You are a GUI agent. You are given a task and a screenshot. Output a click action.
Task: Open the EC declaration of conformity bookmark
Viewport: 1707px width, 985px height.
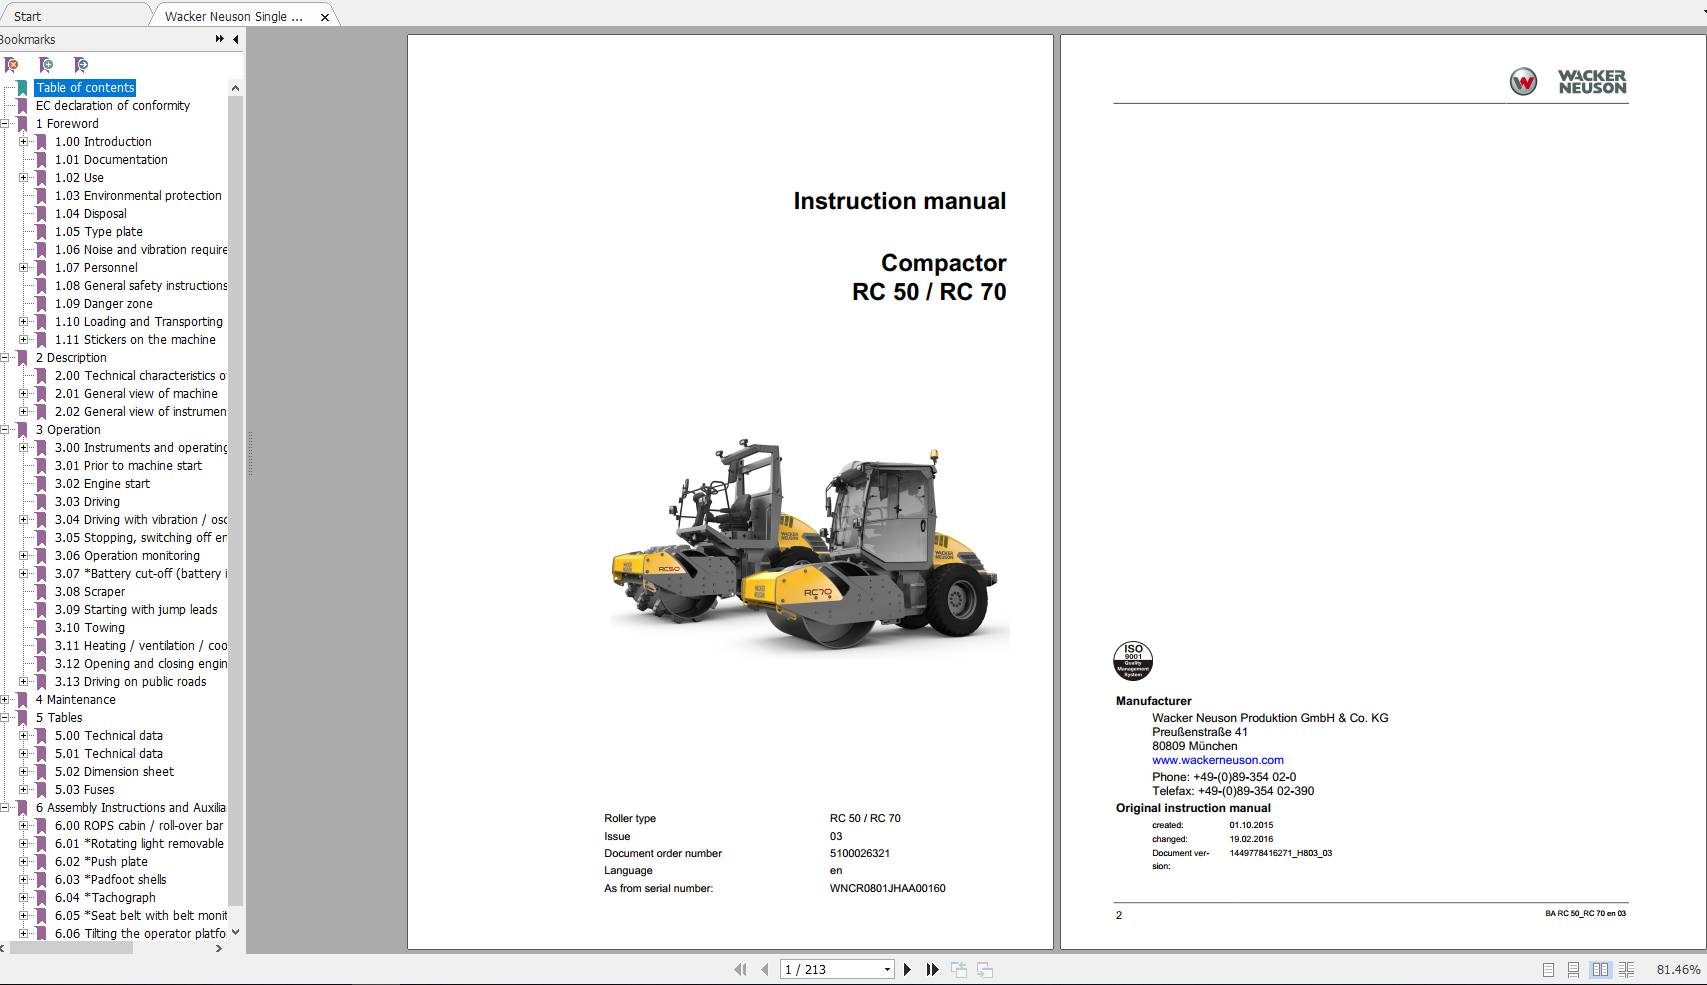113,106
